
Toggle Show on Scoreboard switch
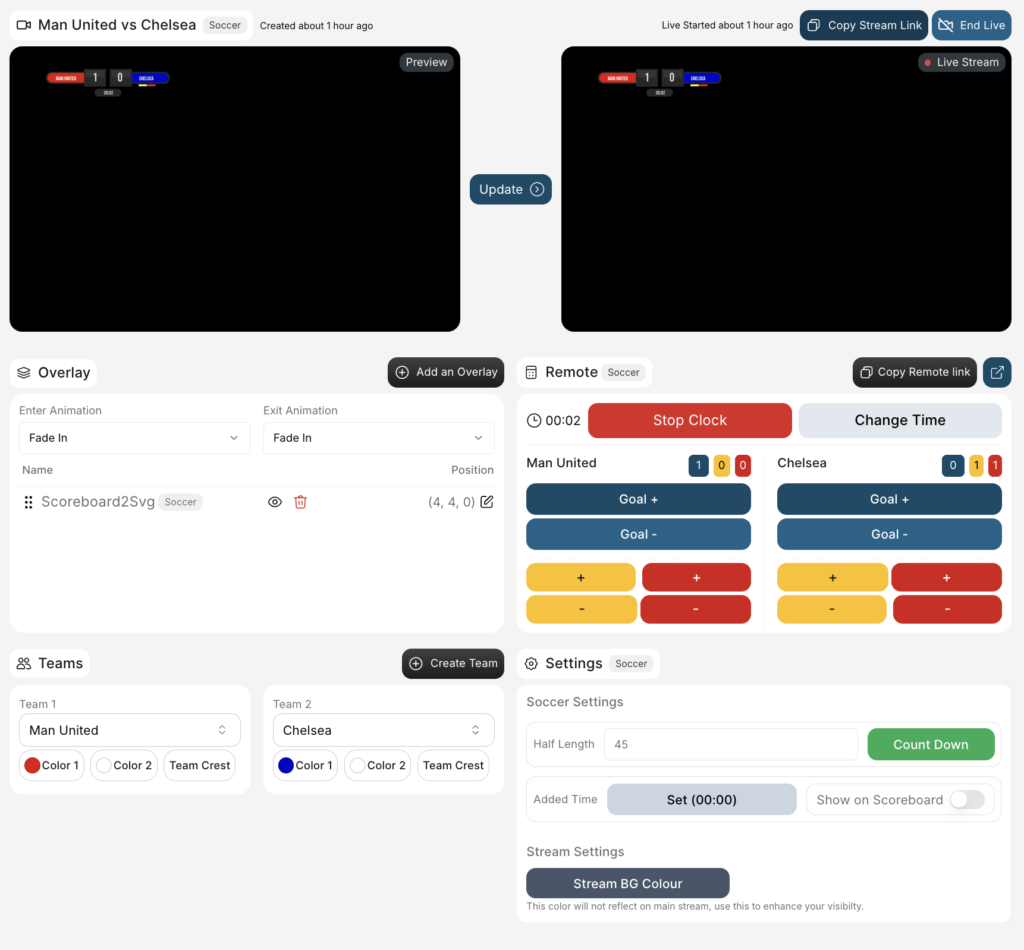click(967, 800)
